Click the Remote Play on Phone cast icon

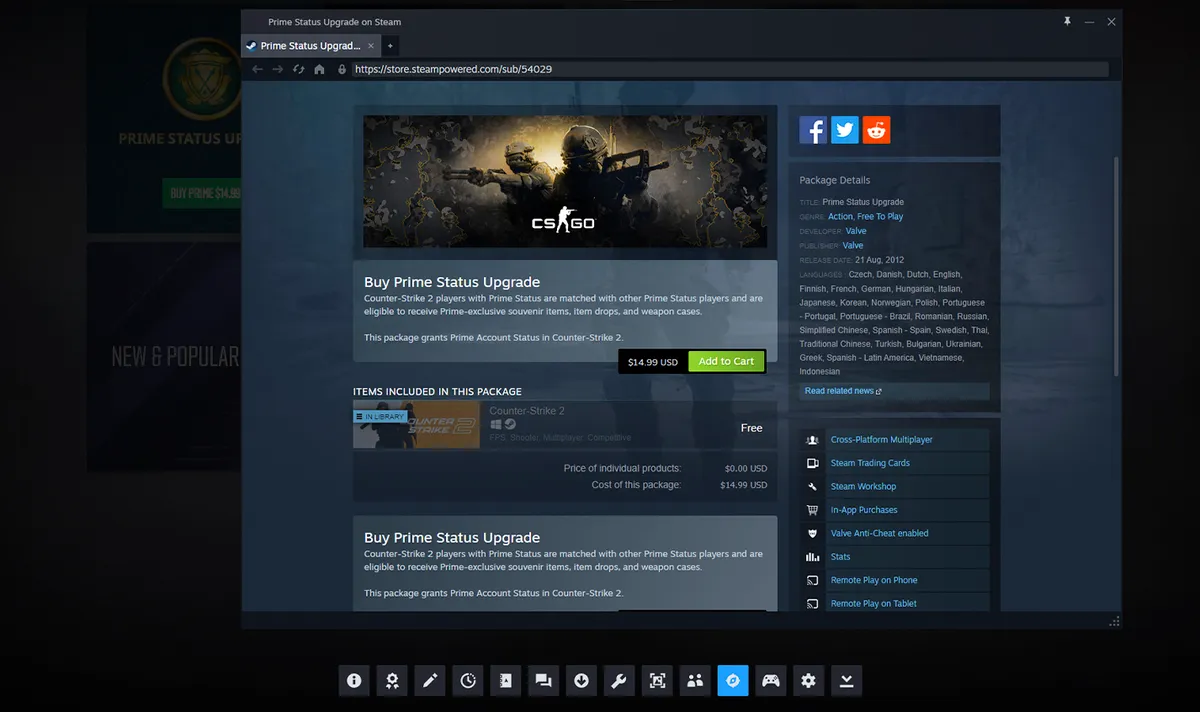(x=813, y=580)
